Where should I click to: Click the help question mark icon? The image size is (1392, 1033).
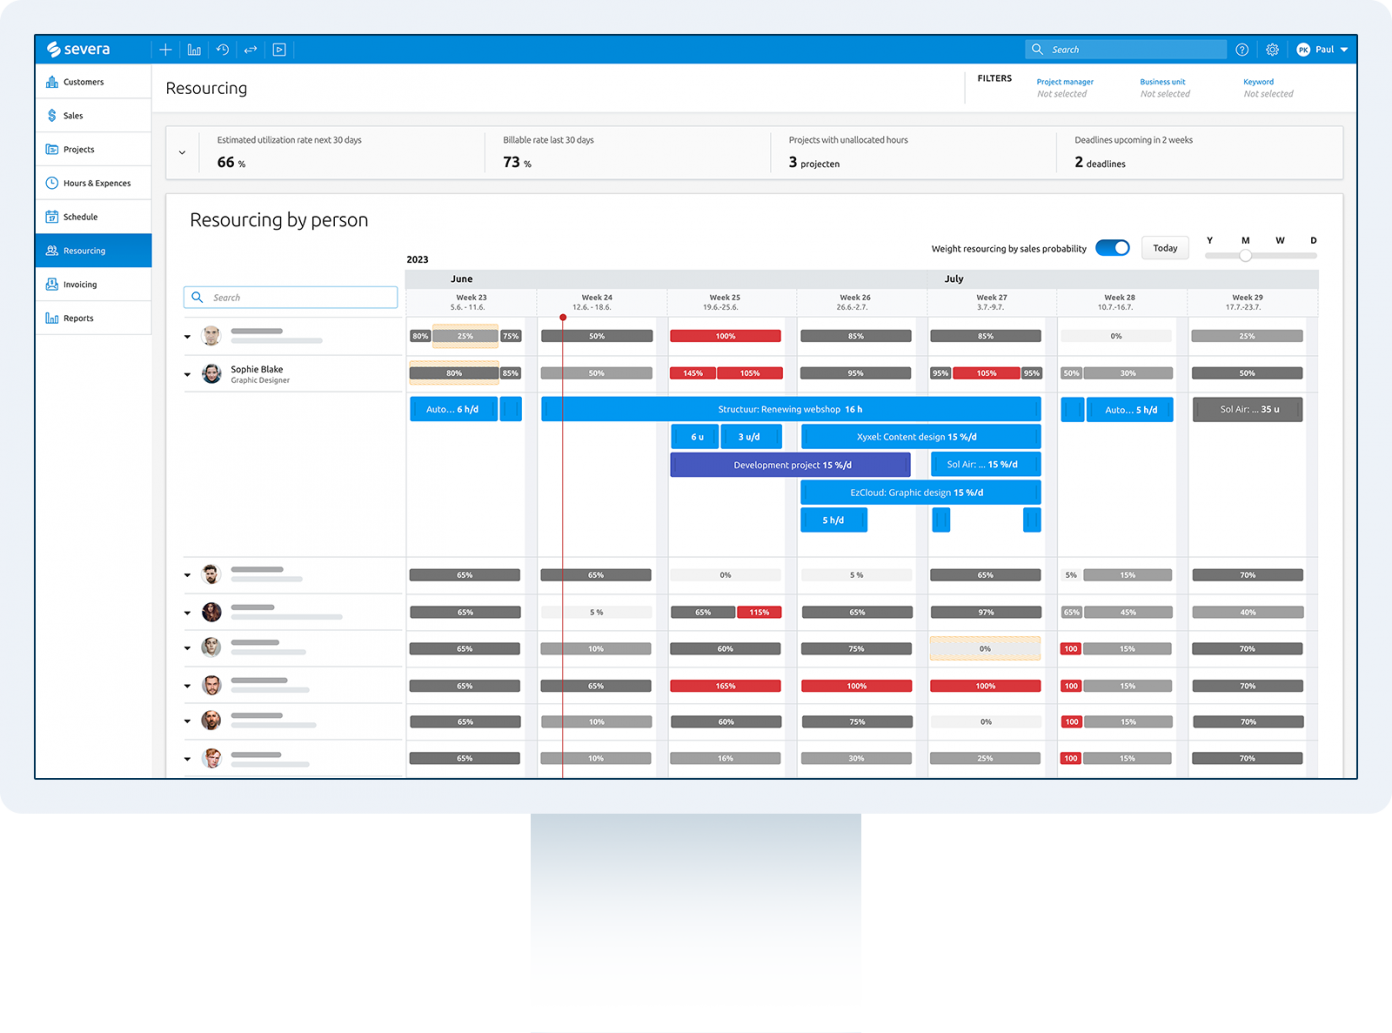(x=1242, y=49)
